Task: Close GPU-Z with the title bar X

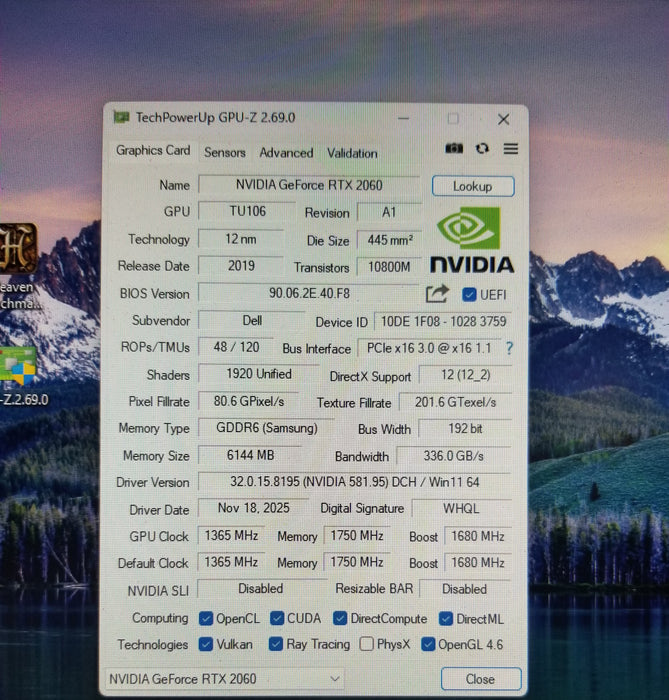Action: pos(503,119)
